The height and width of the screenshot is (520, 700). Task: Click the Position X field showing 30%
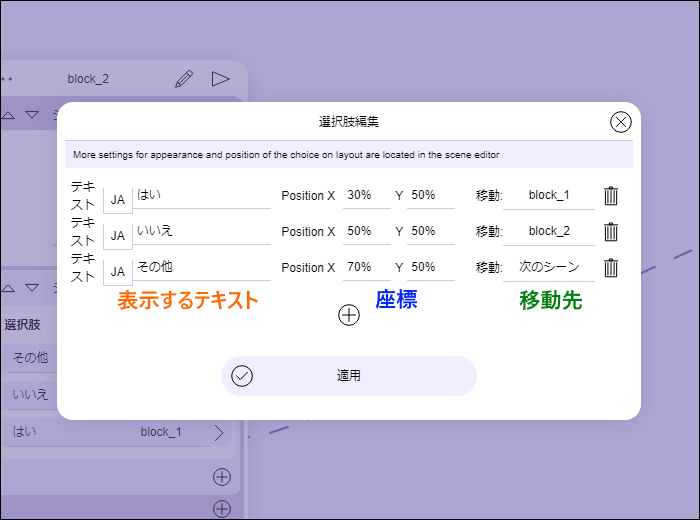[x=365, y=195]
